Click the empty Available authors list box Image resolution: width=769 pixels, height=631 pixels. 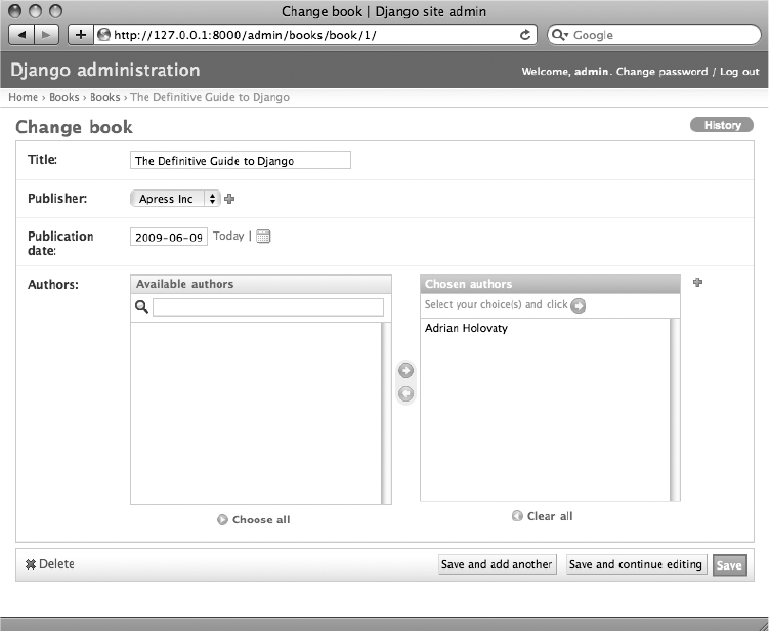tap(256, 413)
